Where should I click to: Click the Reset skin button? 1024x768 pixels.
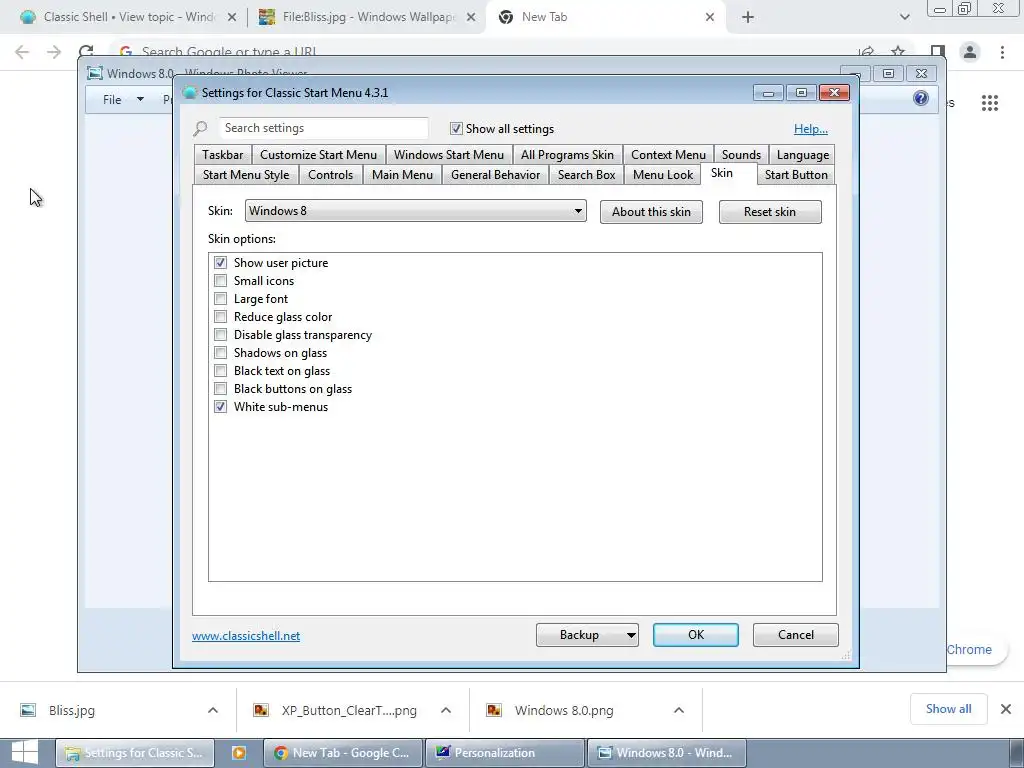click(x=770, y=212)
